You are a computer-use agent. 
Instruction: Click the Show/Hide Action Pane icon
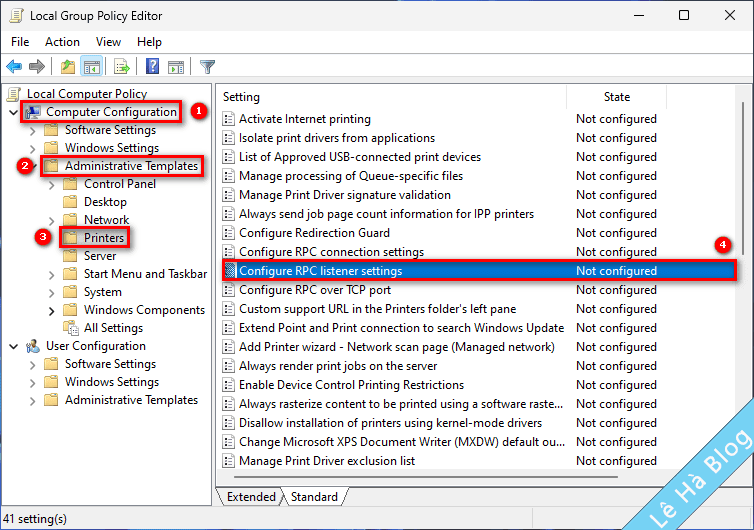point(176,67)
